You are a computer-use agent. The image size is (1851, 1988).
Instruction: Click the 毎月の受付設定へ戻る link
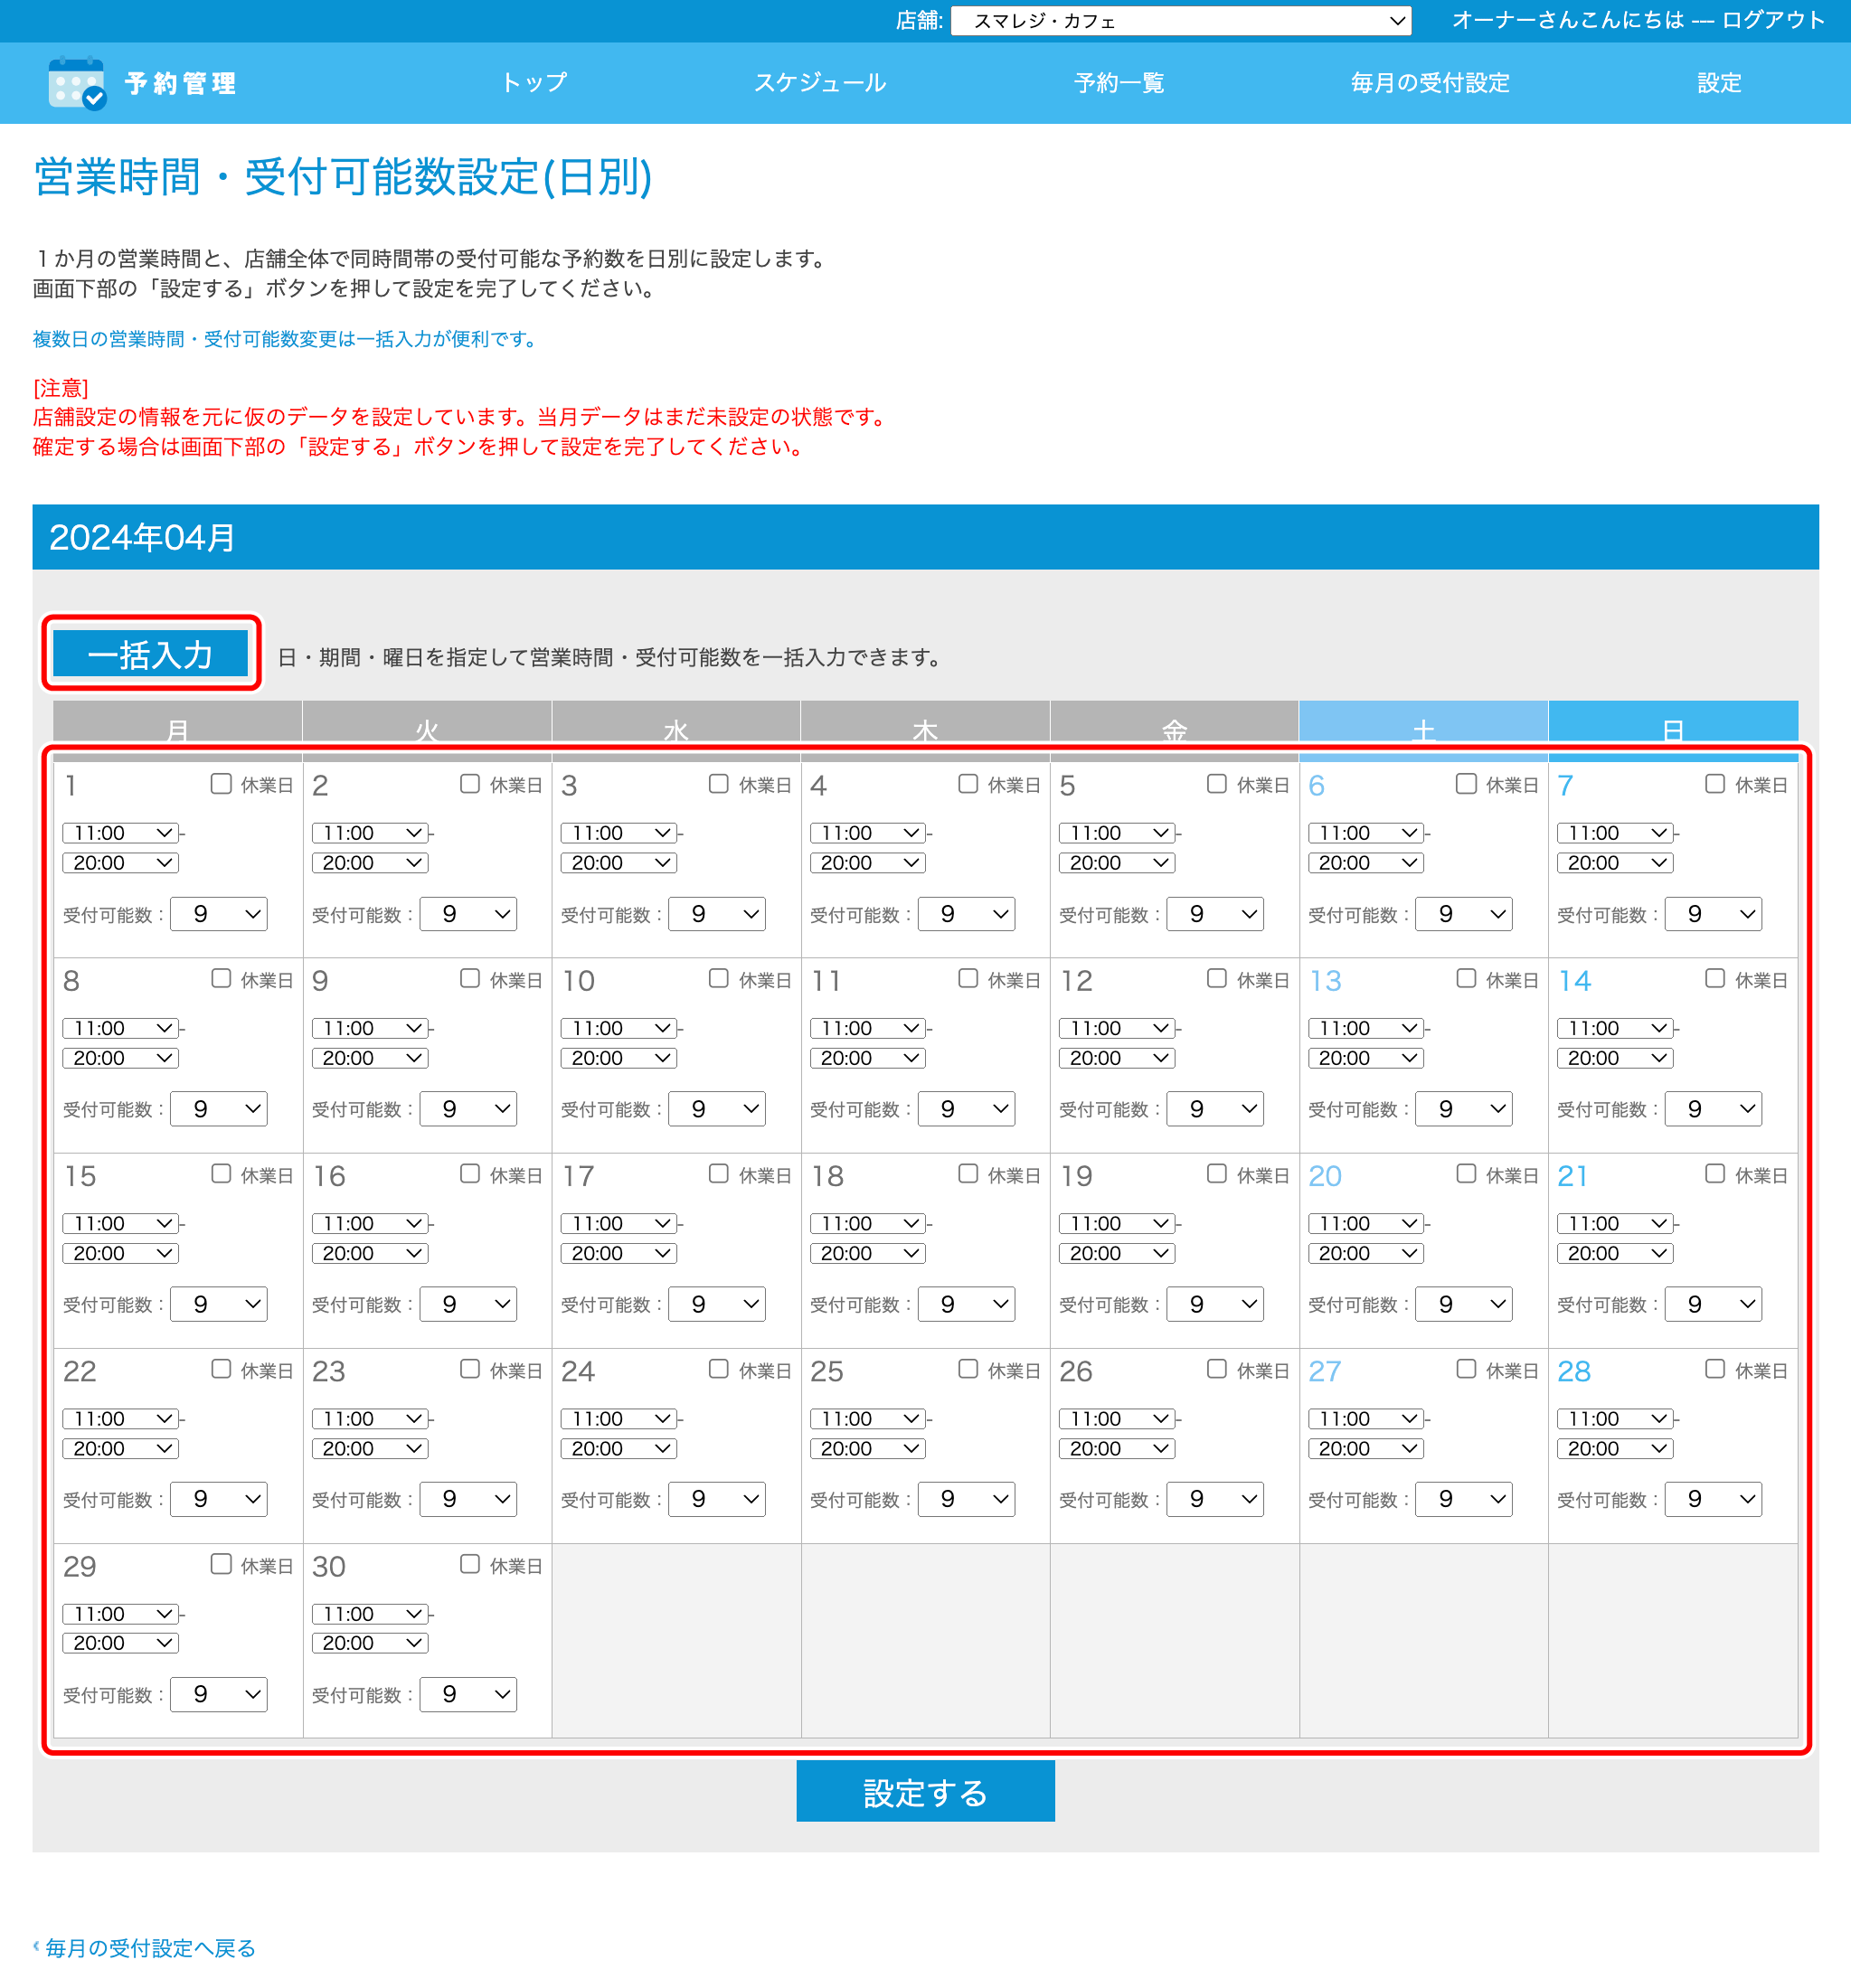point(144,1948)
